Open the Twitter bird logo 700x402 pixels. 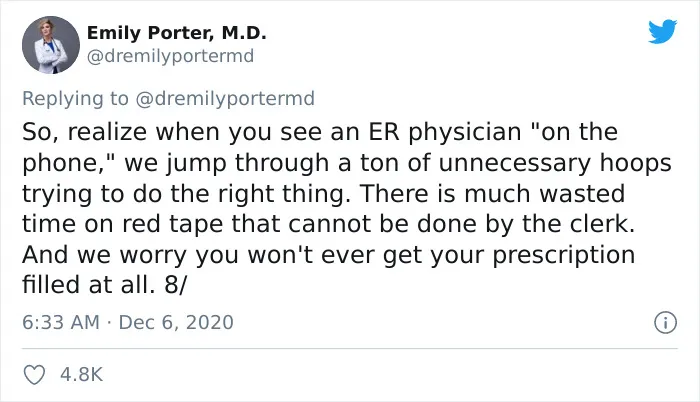tap(662, 31)
